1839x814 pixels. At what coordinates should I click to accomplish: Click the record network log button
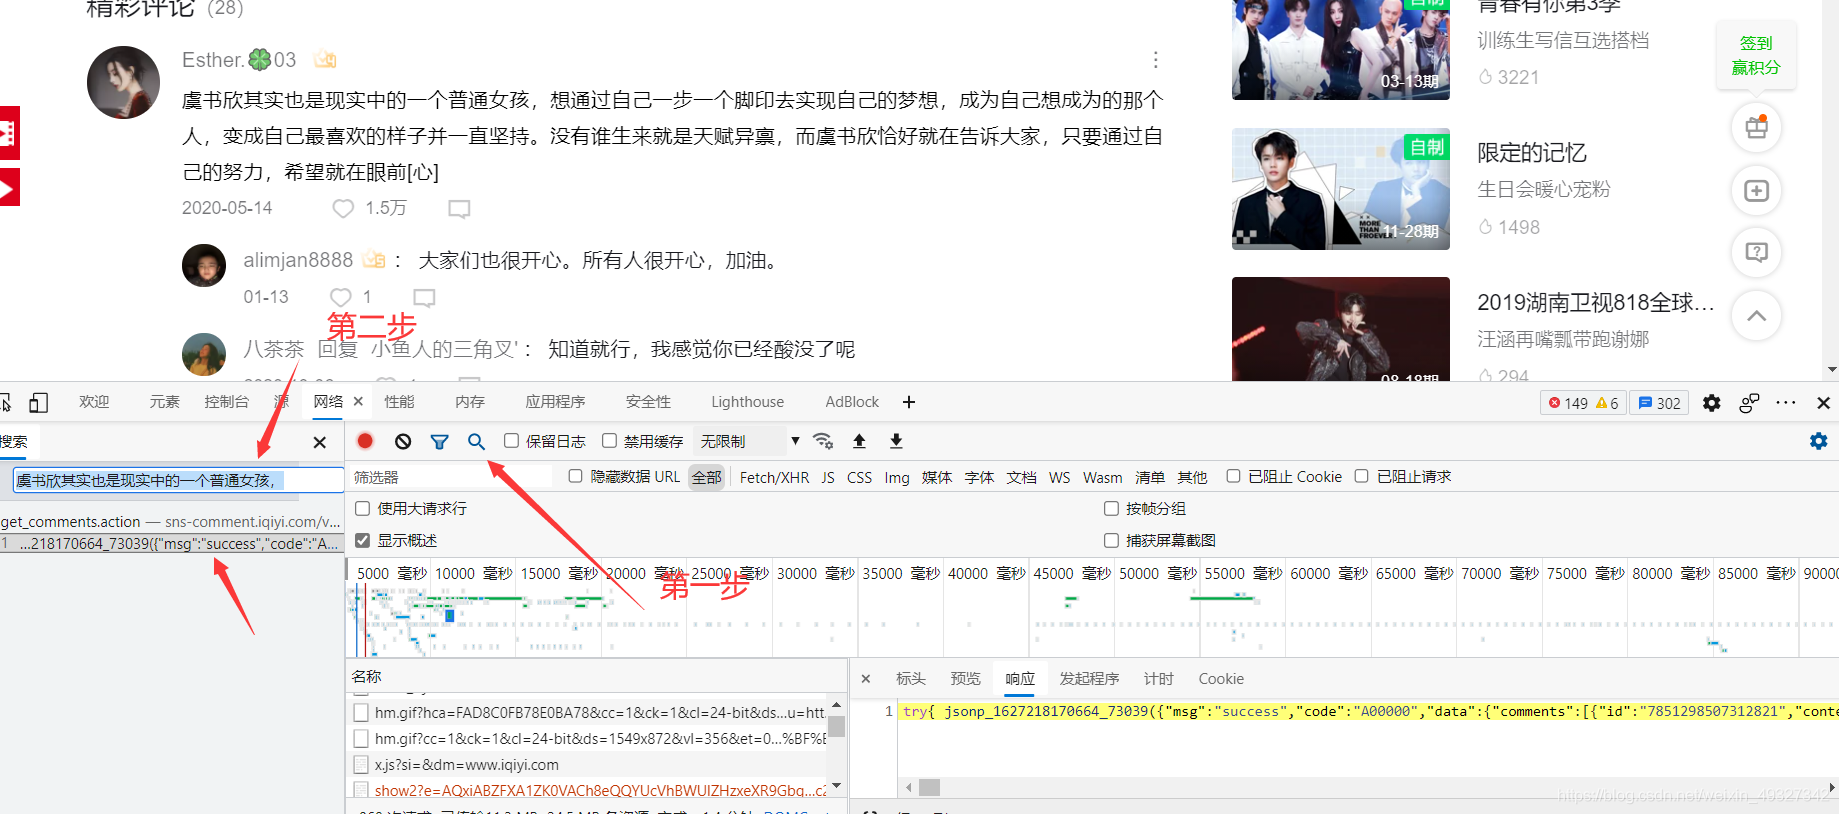click(365, 441)
